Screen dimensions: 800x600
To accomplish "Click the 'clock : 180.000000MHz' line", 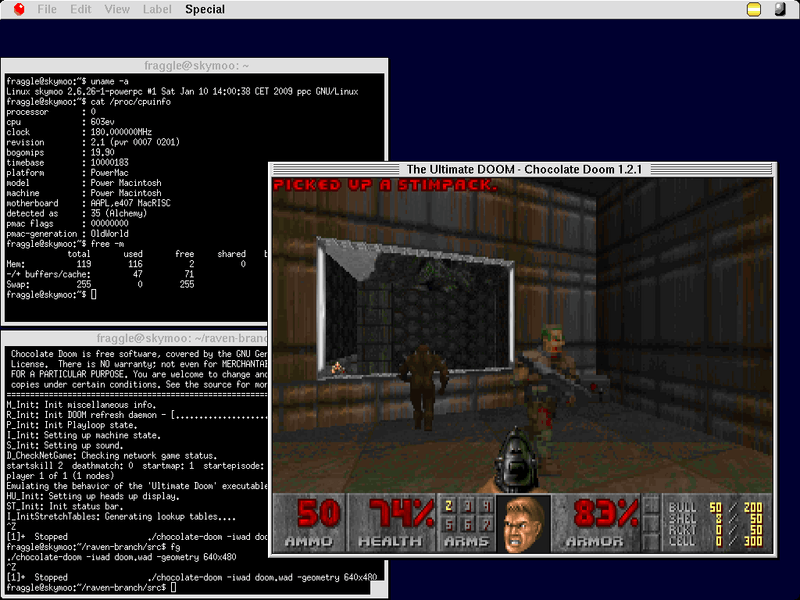I will point(79,132).
